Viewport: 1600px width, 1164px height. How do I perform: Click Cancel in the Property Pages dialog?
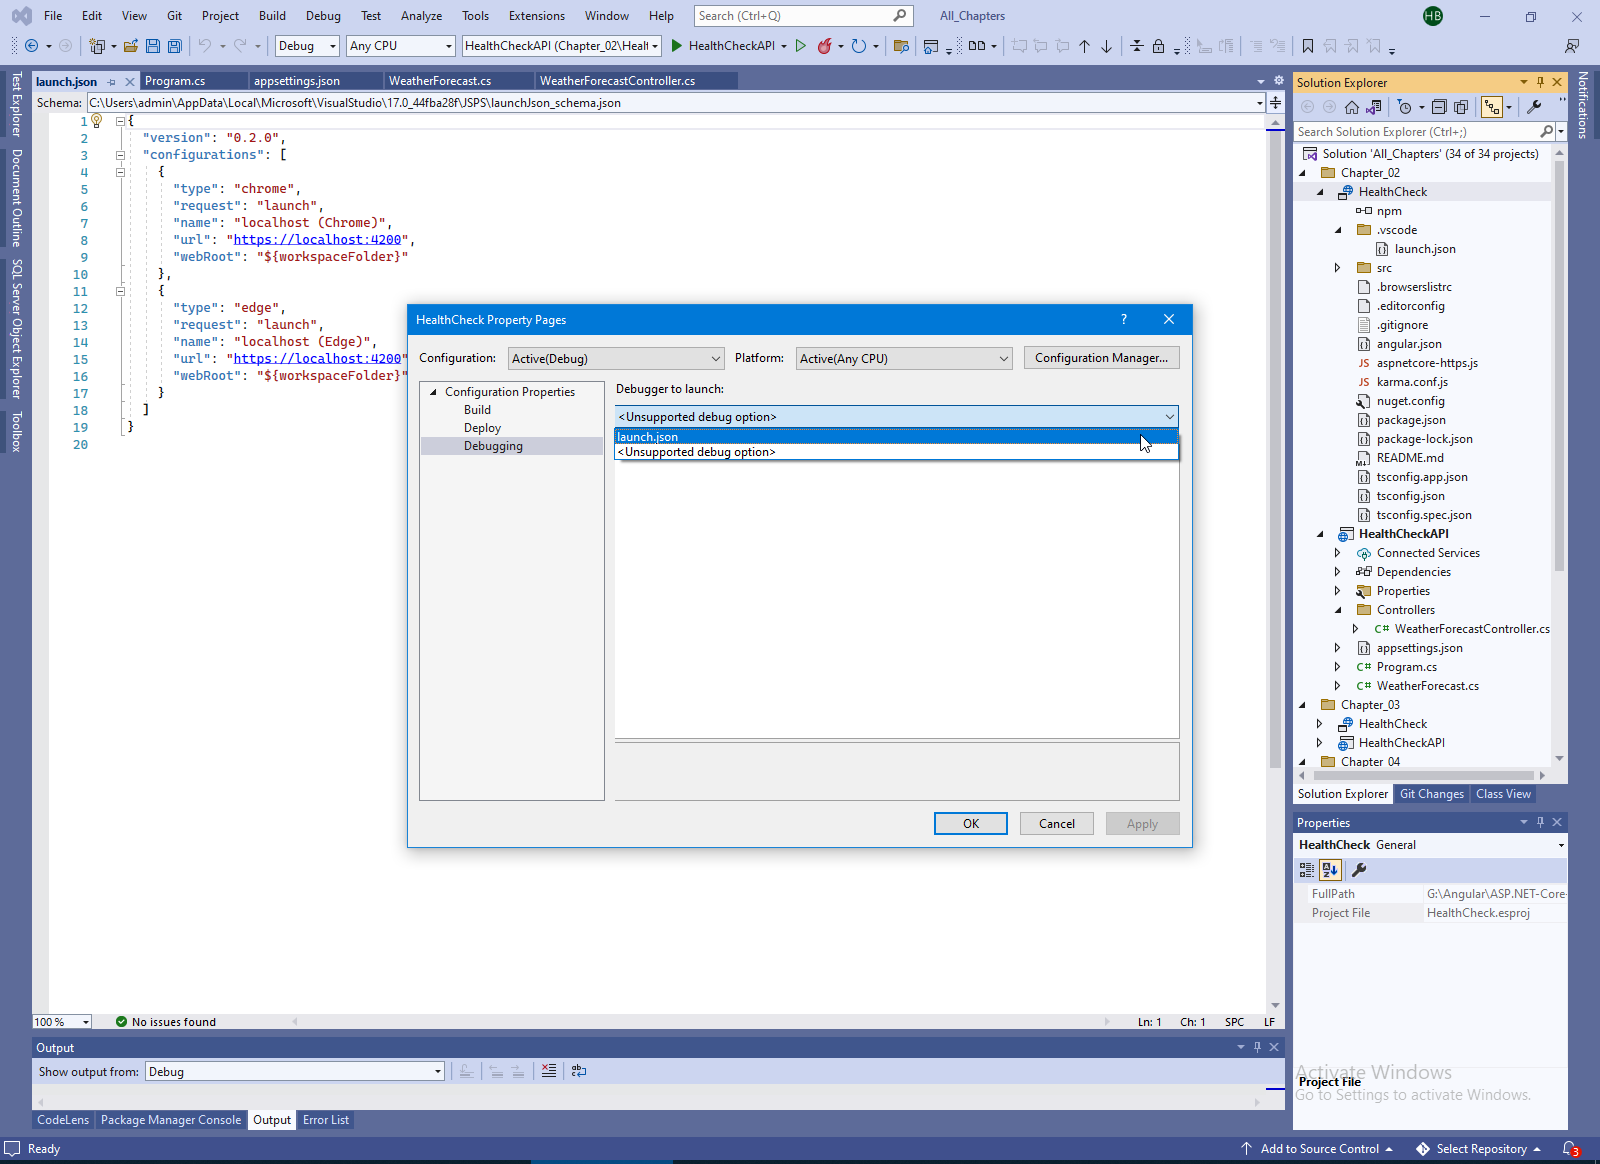tap(1057, 823)
